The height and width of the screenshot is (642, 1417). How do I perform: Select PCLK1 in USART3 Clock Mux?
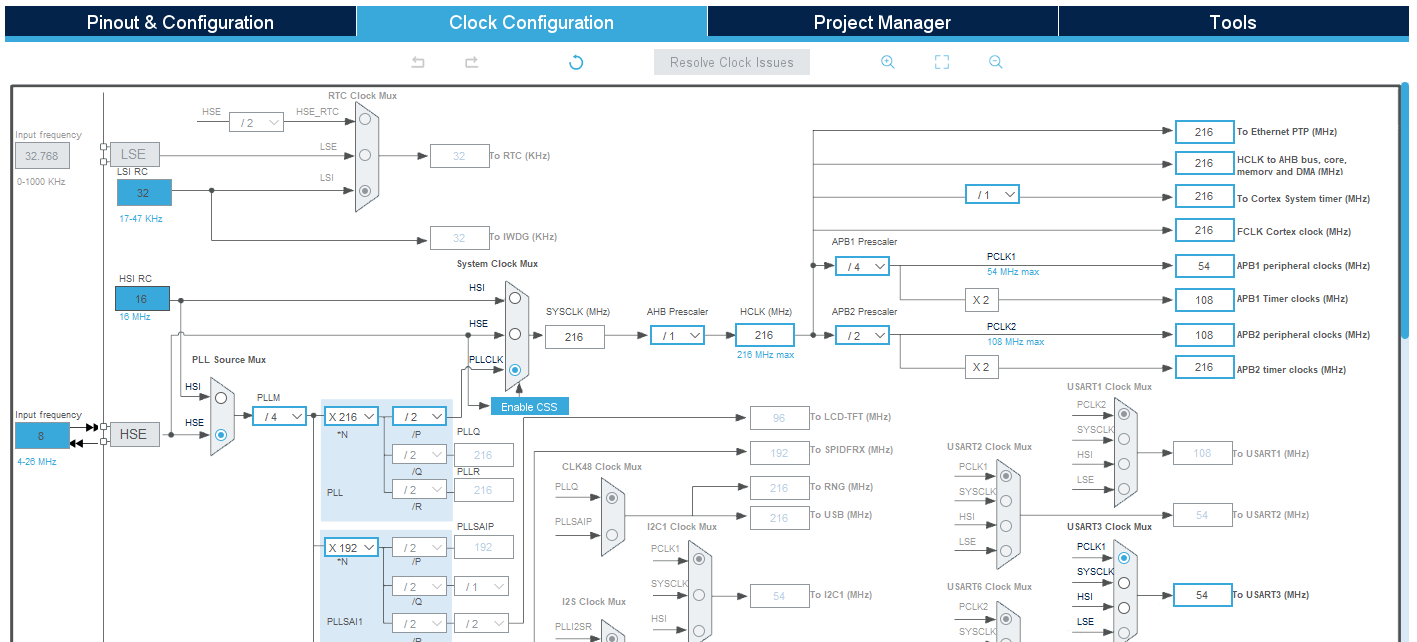coord(1125,557)
